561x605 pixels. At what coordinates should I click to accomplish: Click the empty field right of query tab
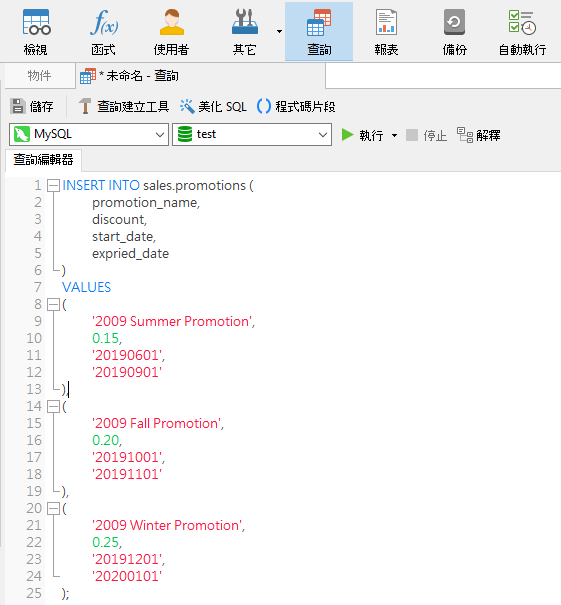[443, 76]
